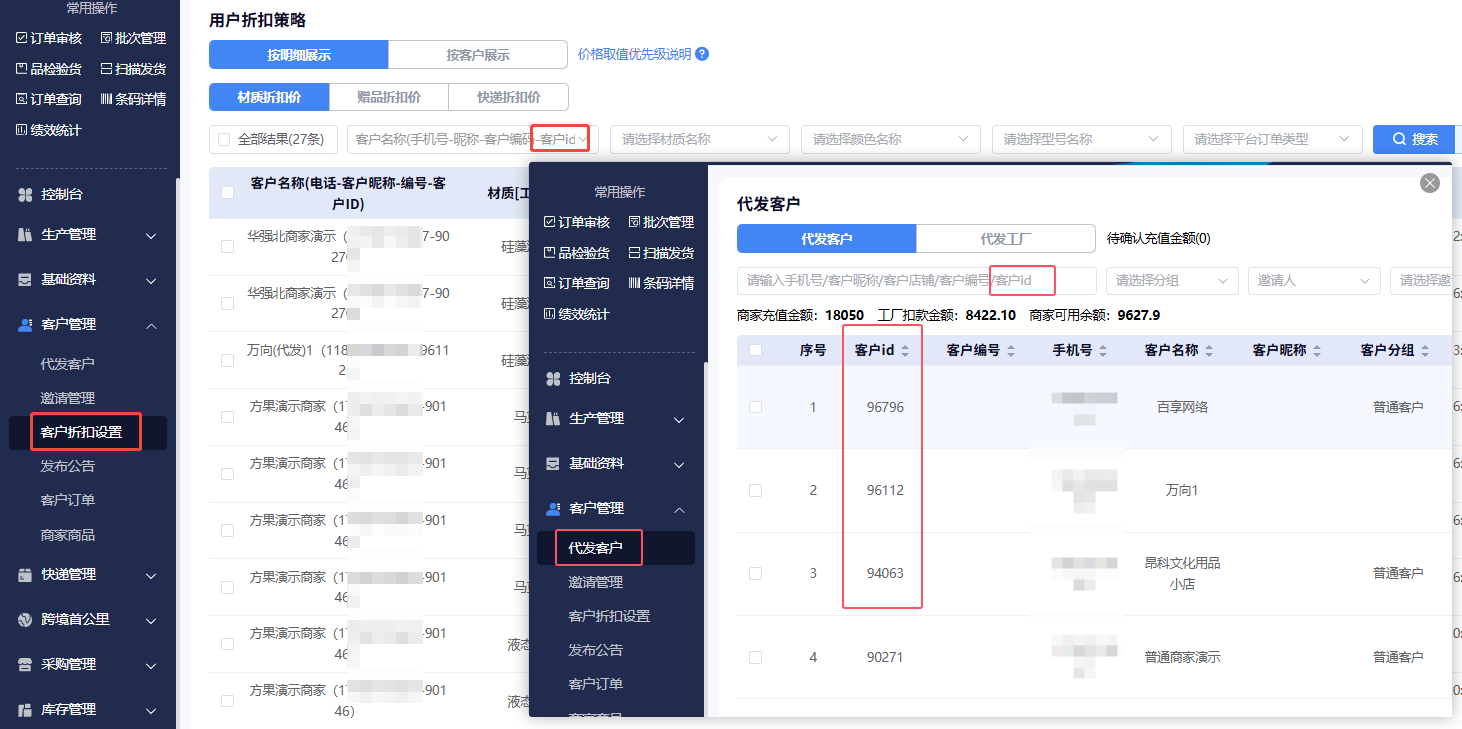Sort by 客户编号 using its sort icon
Image resolution: width=1462 pixels, height=729 pixels.
1010,350
